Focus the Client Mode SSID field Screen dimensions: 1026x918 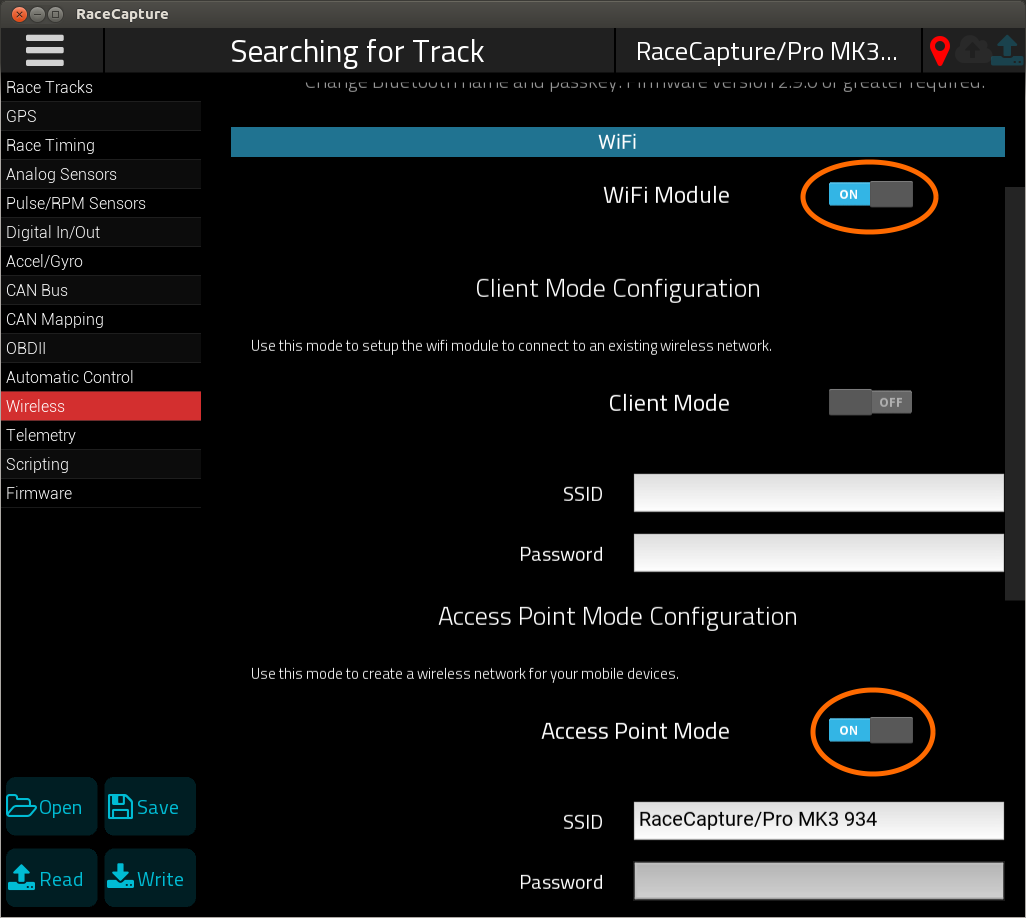(819, 493)
